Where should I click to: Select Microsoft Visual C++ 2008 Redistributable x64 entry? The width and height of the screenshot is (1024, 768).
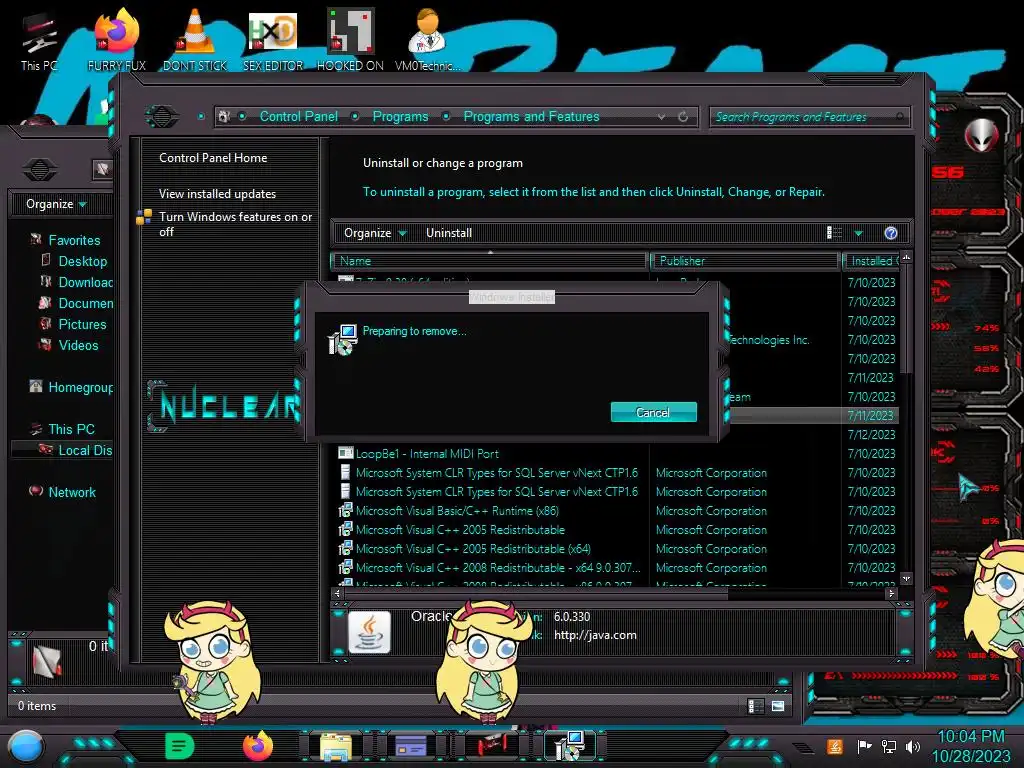[x=497, y=568]
